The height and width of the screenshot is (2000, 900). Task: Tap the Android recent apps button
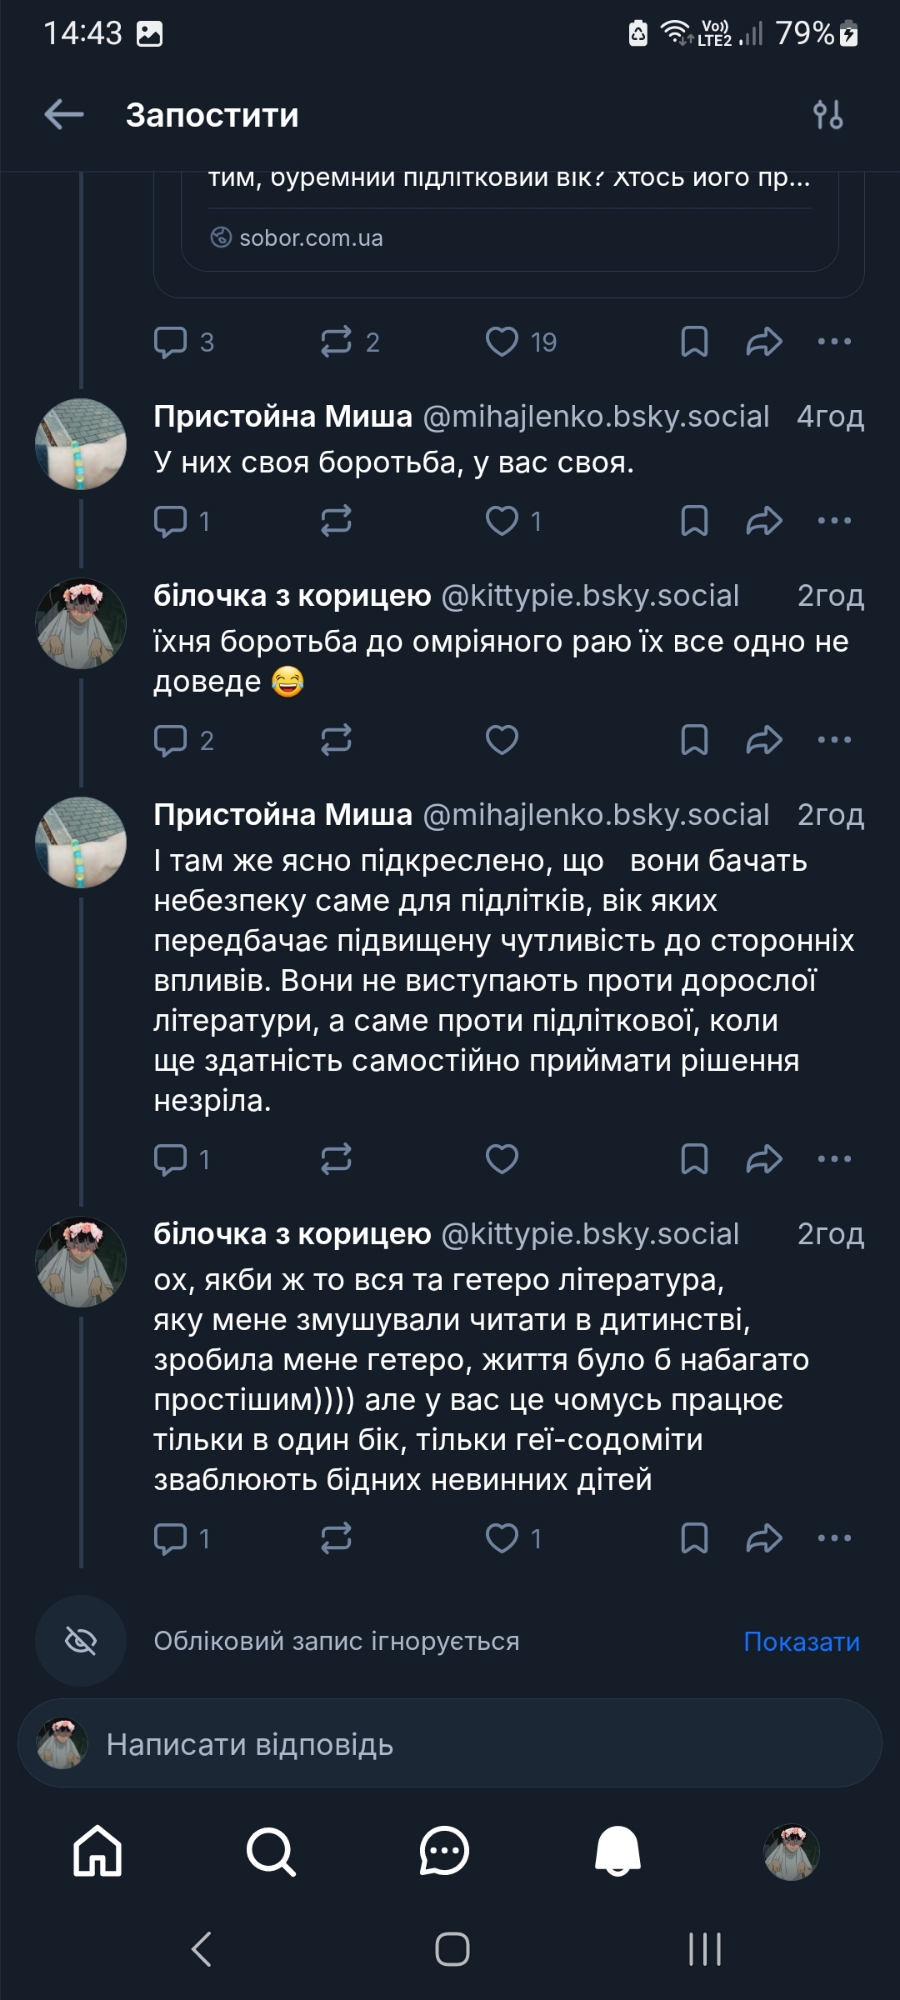point(705,1949)
